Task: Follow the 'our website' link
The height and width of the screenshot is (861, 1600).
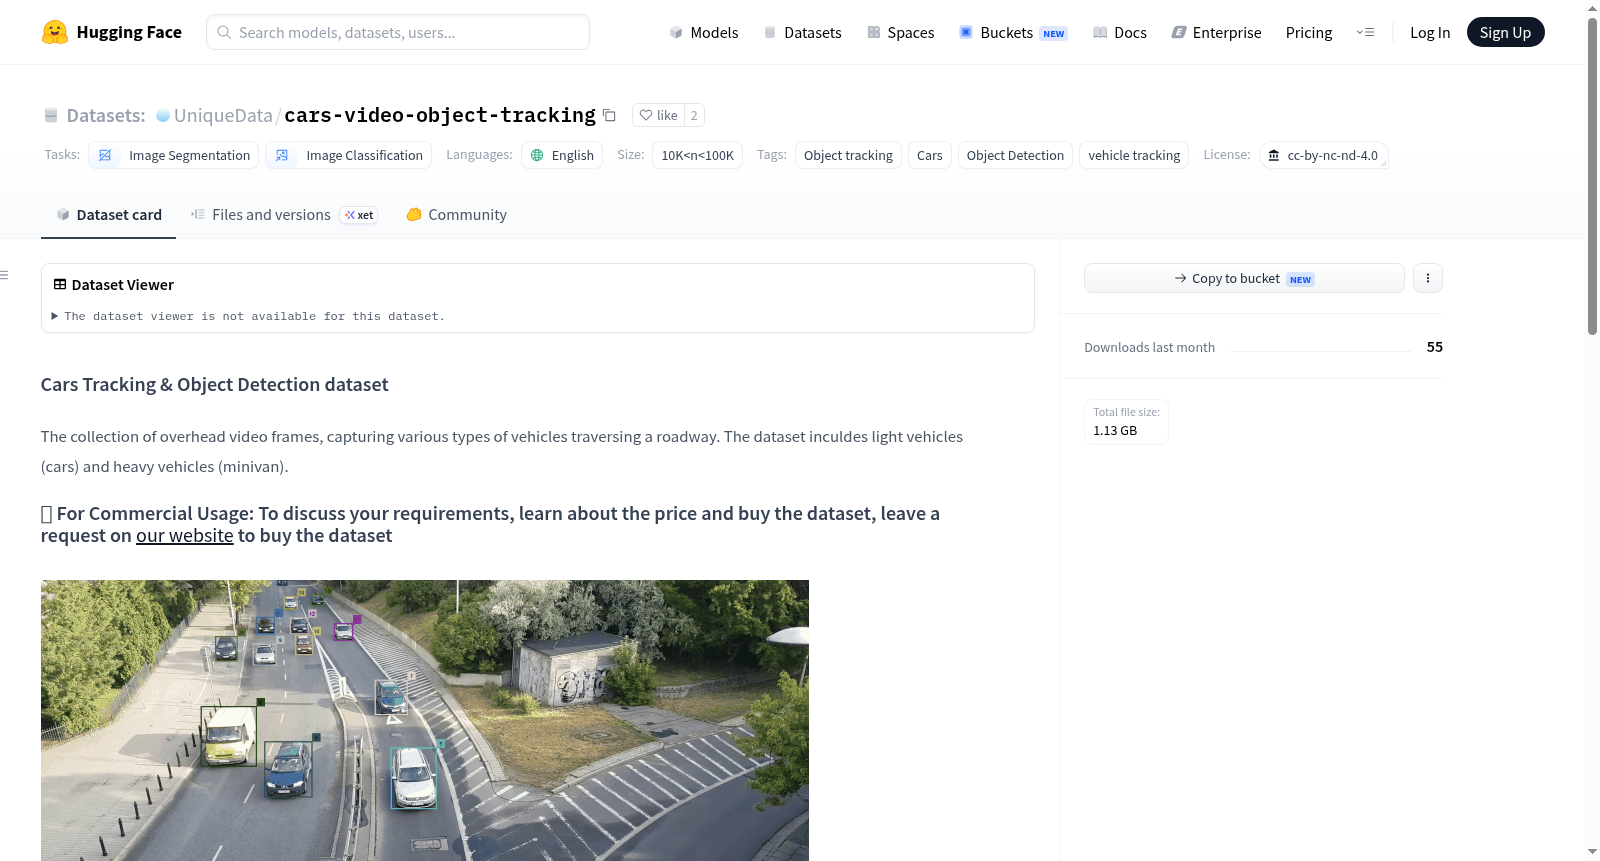Action: pyautogui.click(x=185, y=535)
